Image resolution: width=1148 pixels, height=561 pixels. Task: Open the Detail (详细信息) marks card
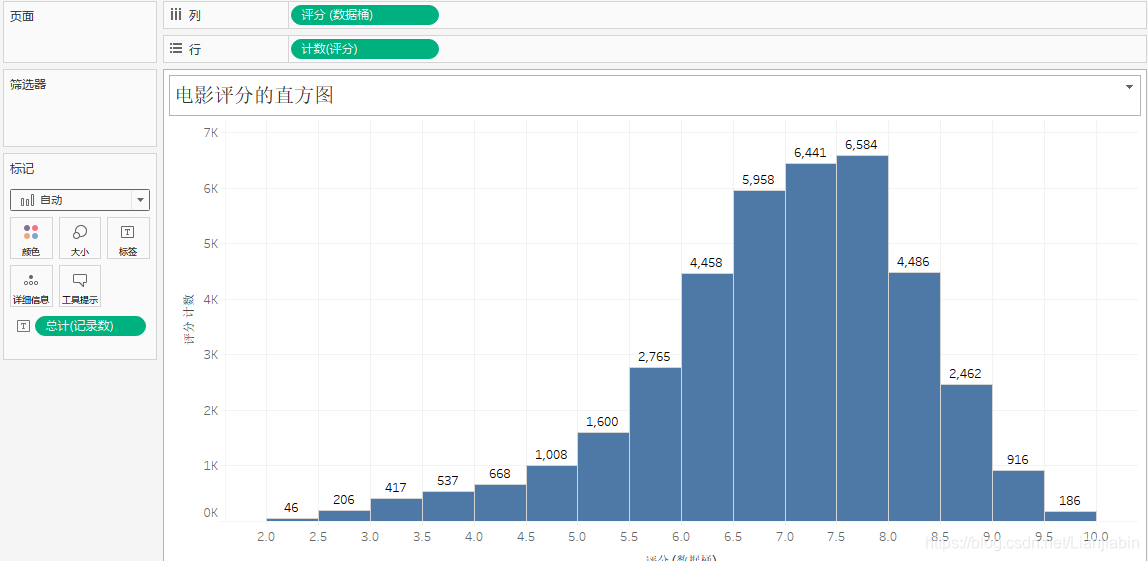[x=31, y=286]
